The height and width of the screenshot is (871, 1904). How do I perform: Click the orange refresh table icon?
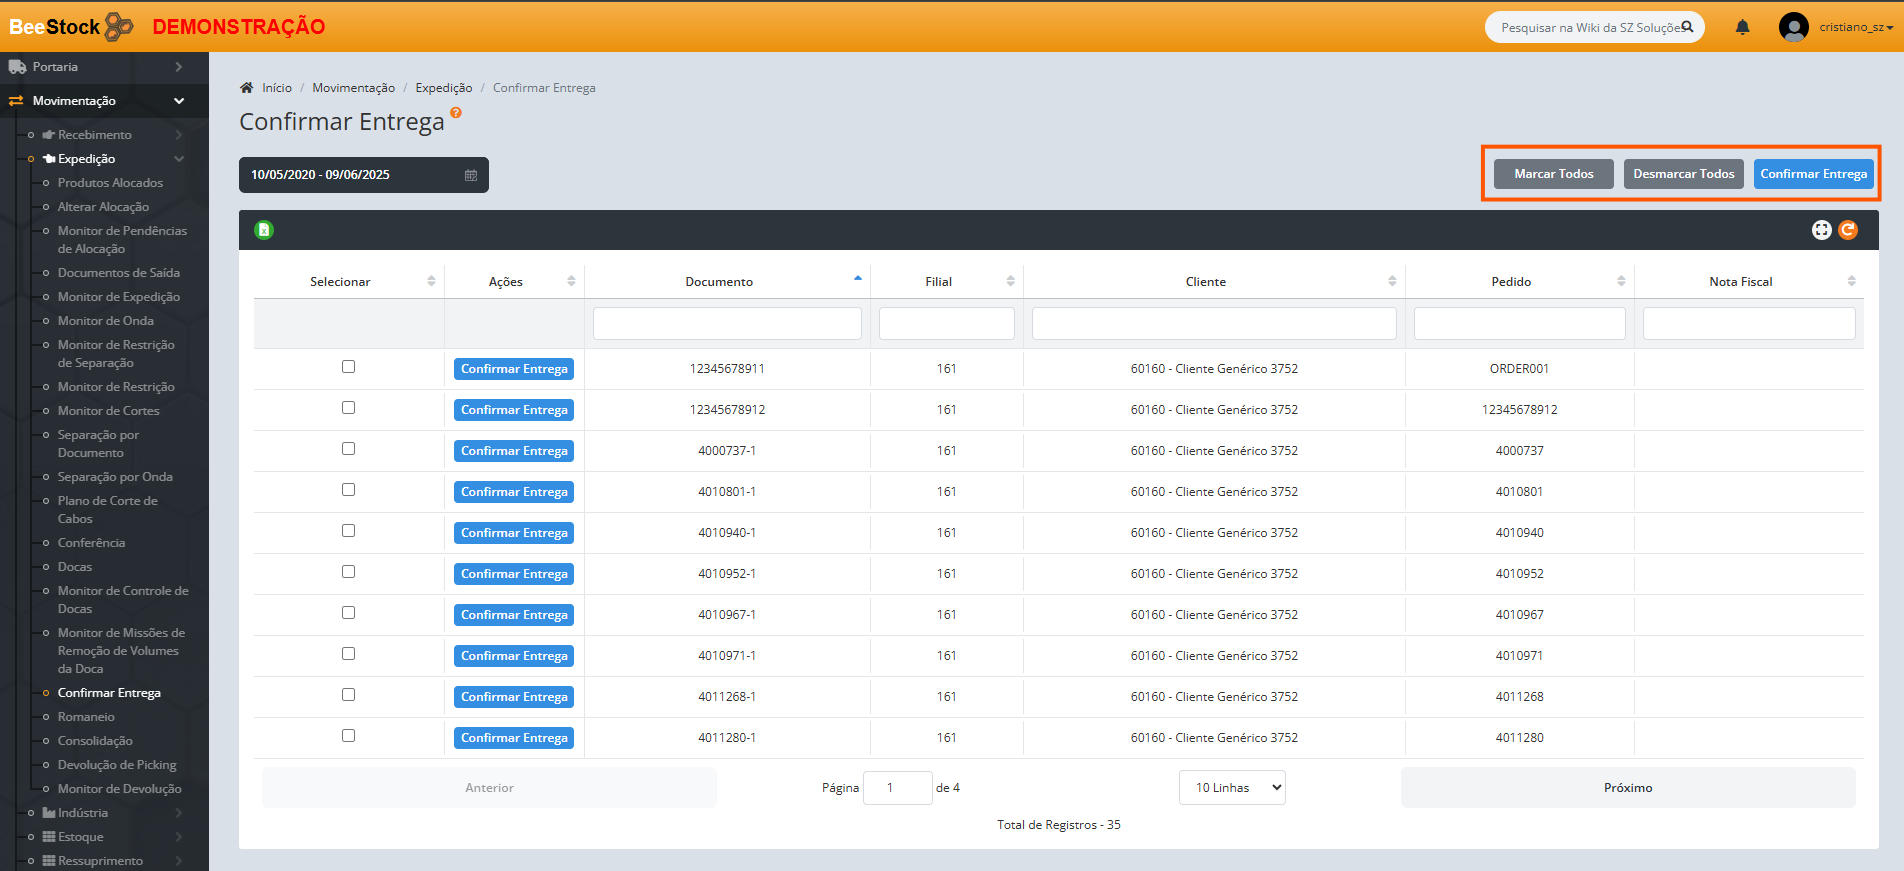tap(1848, 230)
